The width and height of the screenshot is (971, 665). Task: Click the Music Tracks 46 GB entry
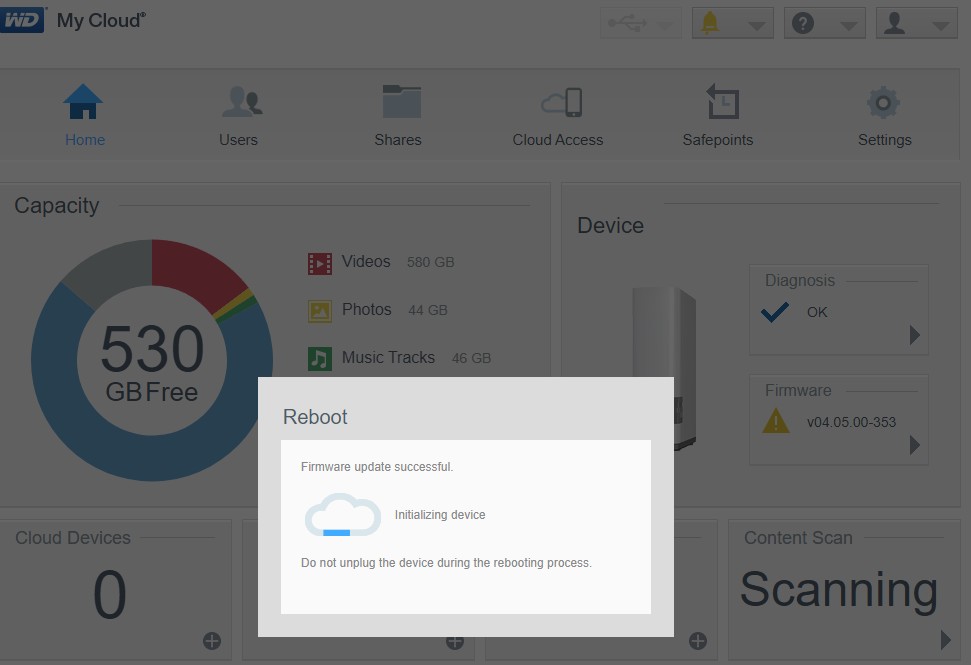tap(399, 358)
